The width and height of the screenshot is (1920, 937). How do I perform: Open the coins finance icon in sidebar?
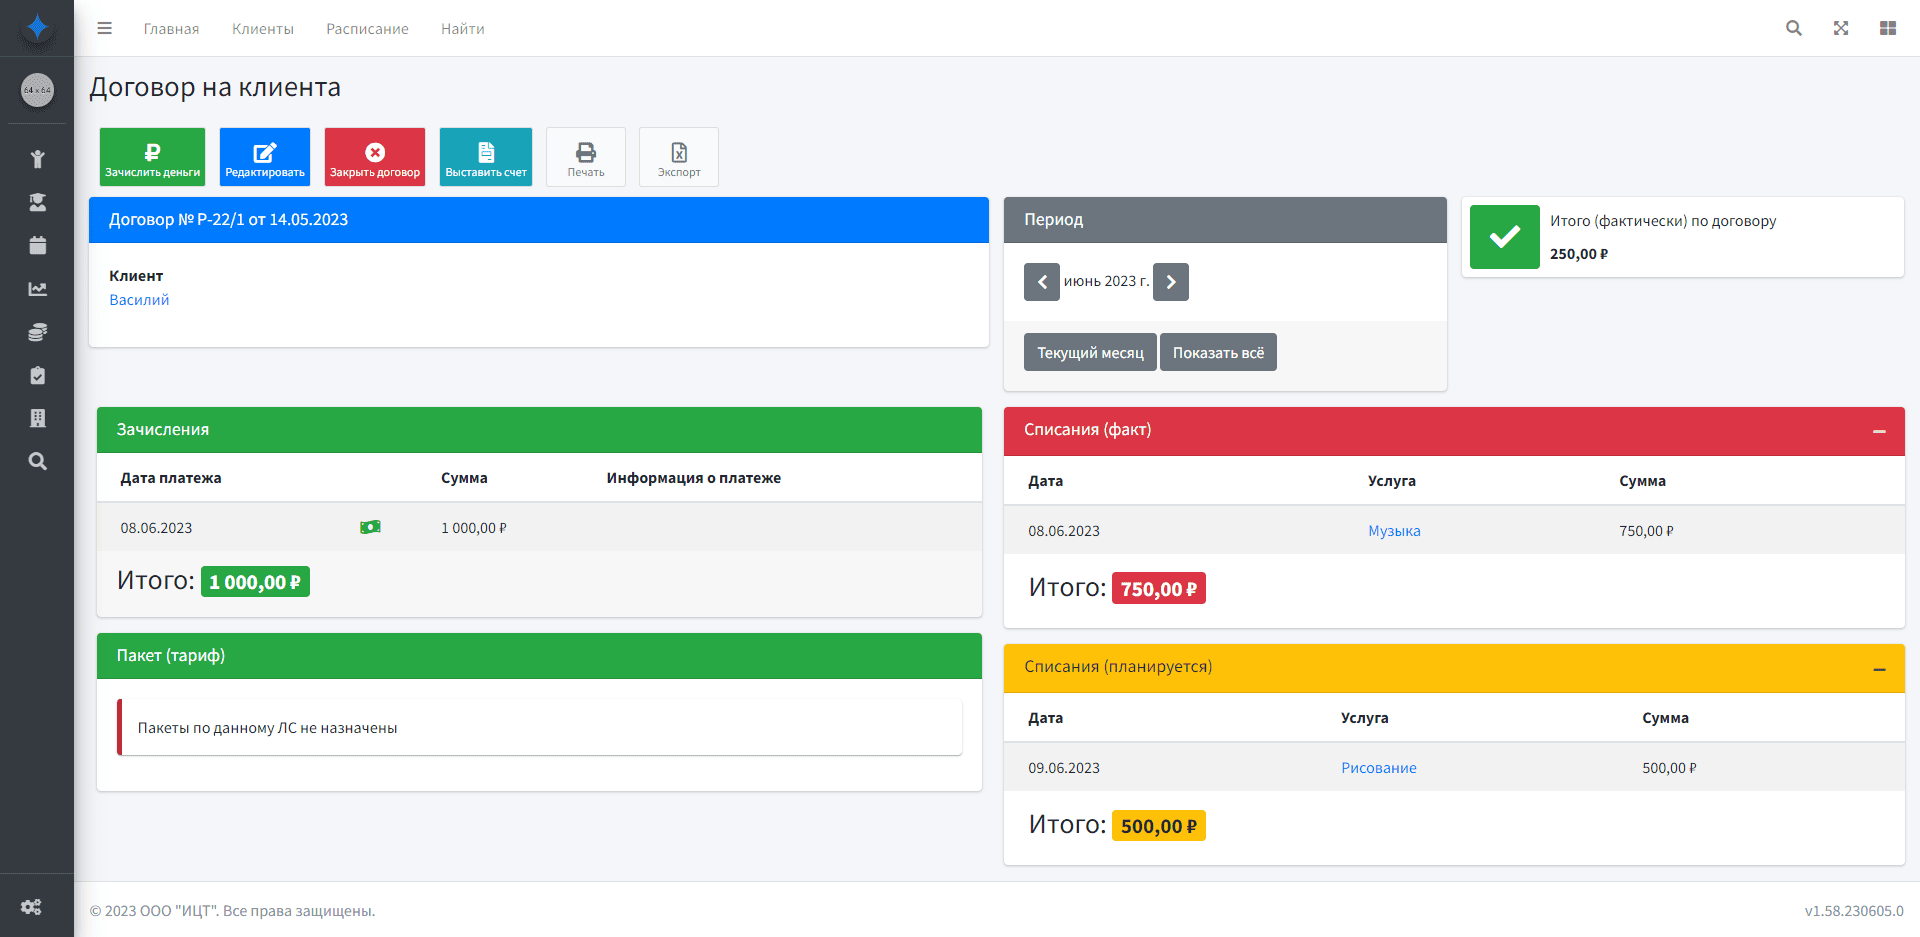37,332
